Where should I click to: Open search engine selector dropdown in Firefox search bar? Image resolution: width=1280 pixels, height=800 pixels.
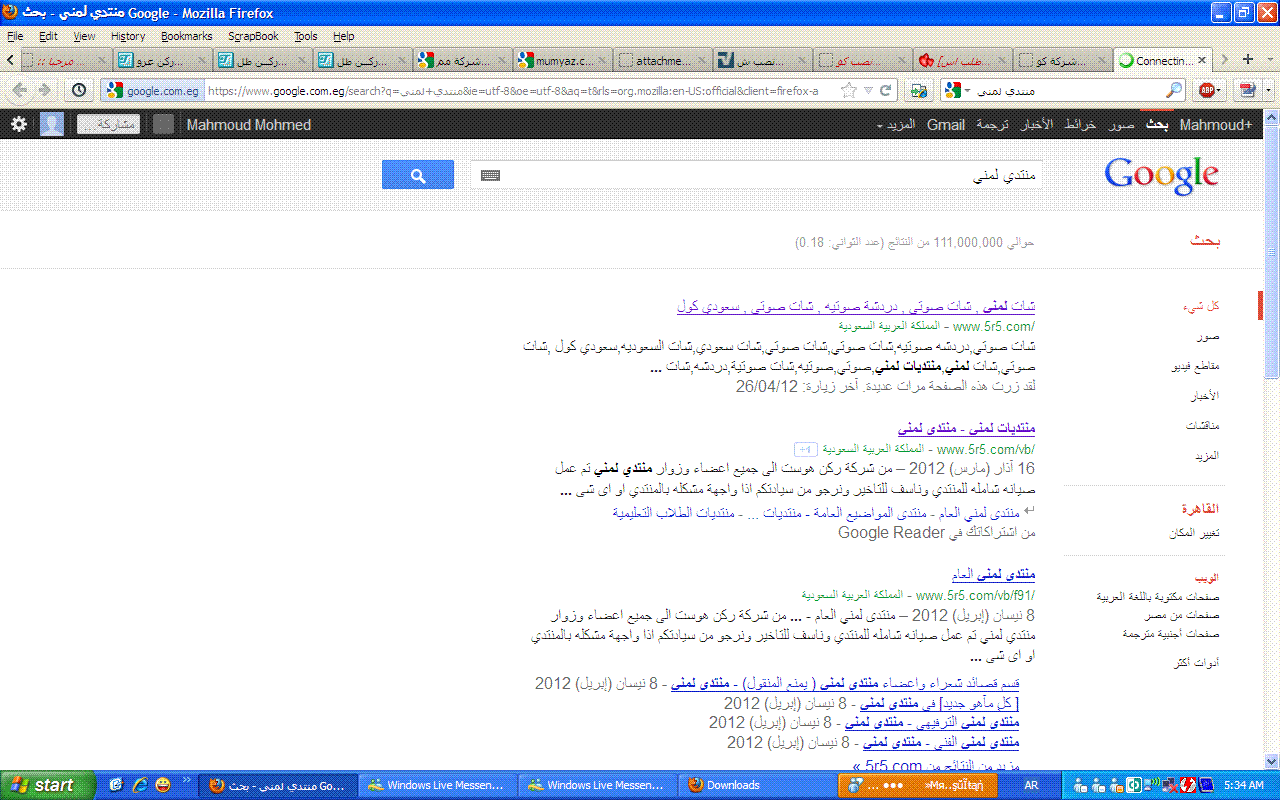[x=957, y=90]
